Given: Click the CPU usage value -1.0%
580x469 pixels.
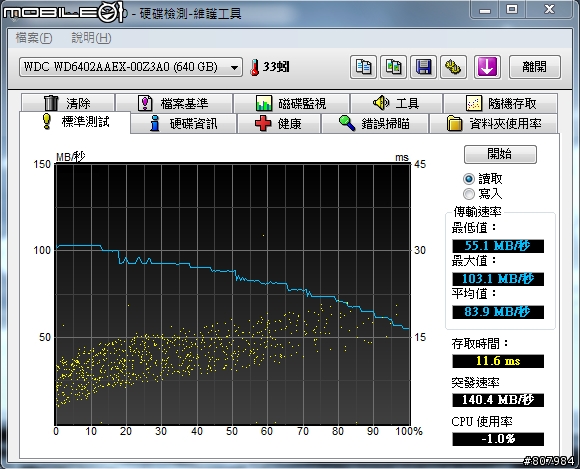Looking at the screenshot, I should [498, 439].
